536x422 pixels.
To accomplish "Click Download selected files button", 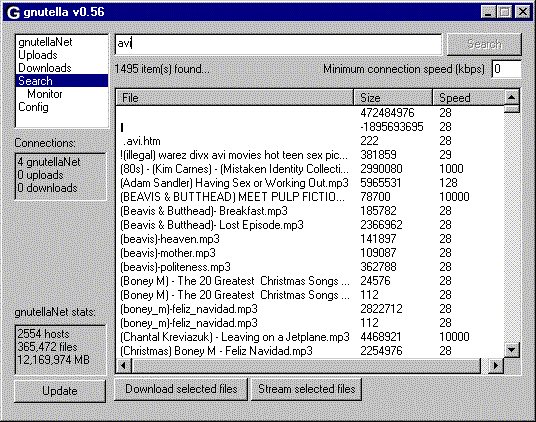I will click(x=181, y=389).
